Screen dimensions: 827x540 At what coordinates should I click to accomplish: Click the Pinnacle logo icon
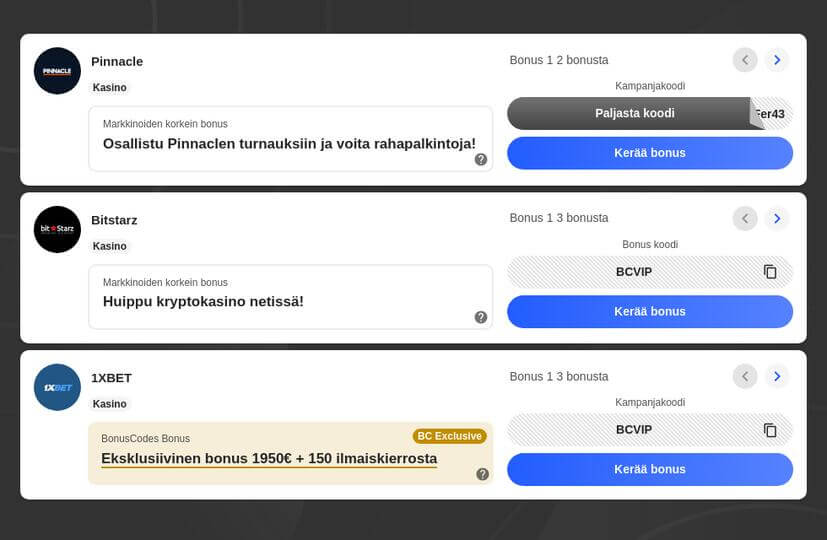tap(57, 71)
